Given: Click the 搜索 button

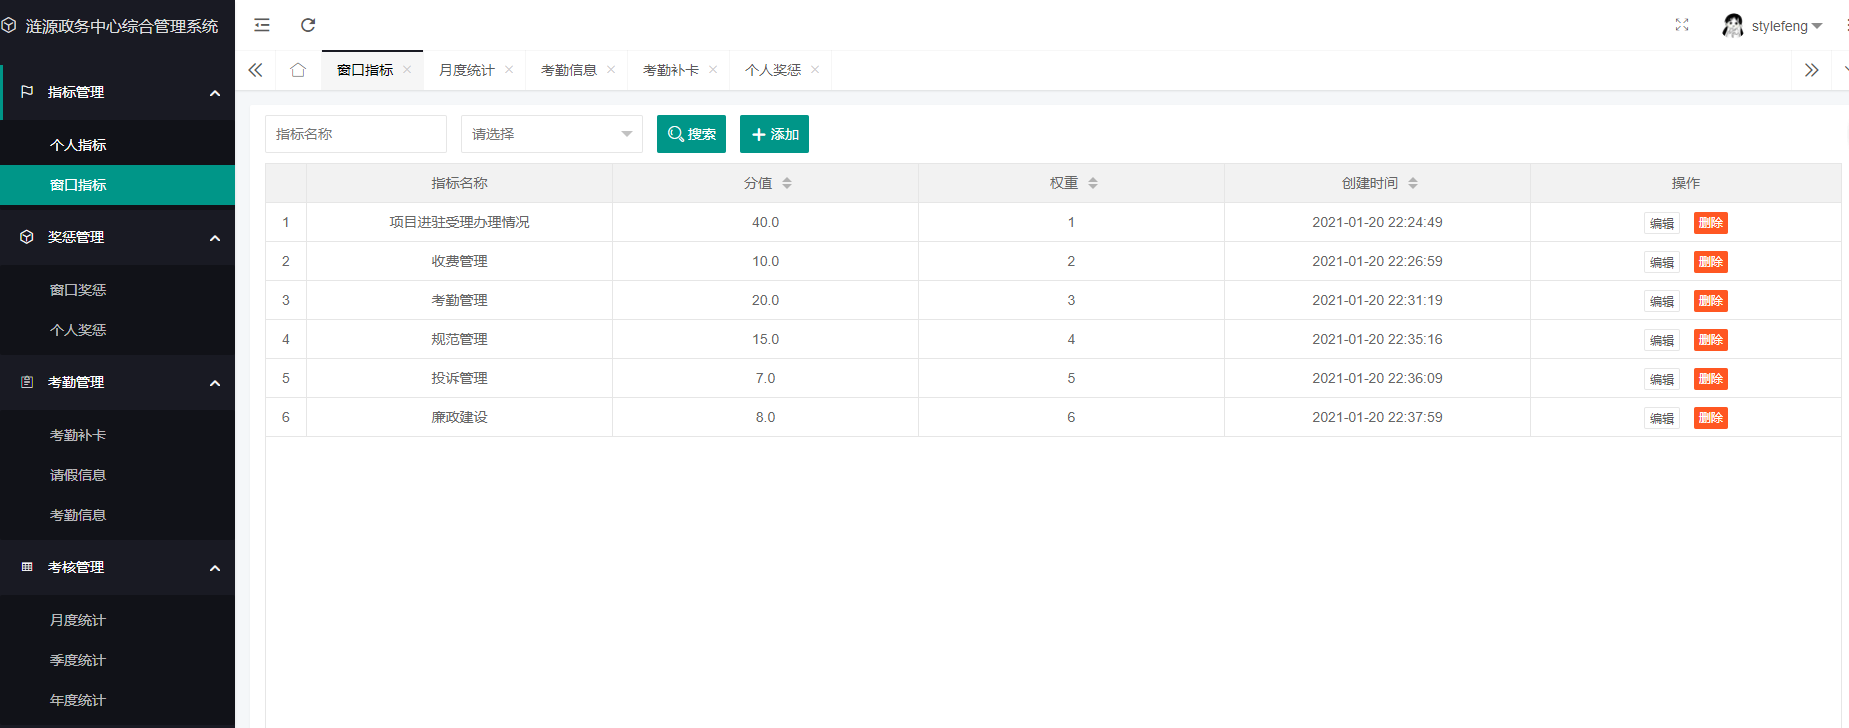Looking at the screenshot, I should [691, 134].
